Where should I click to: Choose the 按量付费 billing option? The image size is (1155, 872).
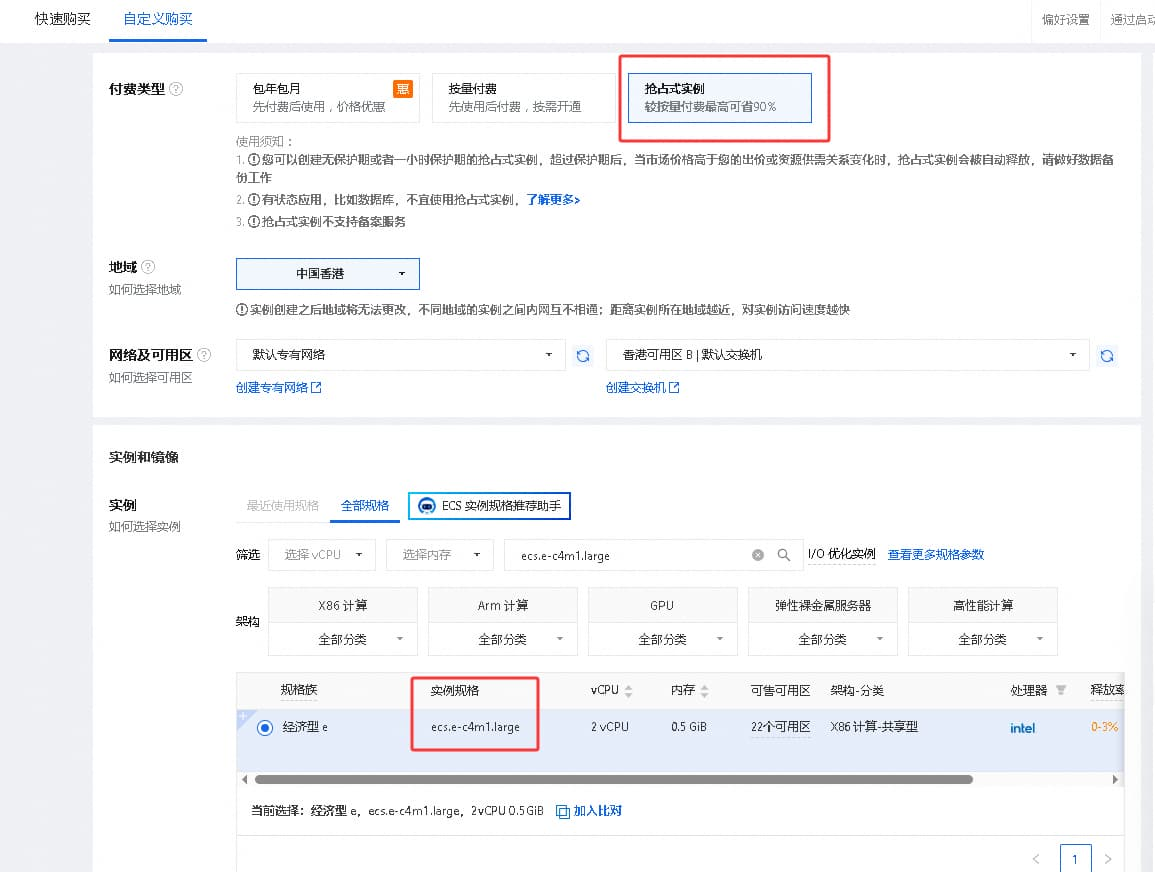point(524,97)
